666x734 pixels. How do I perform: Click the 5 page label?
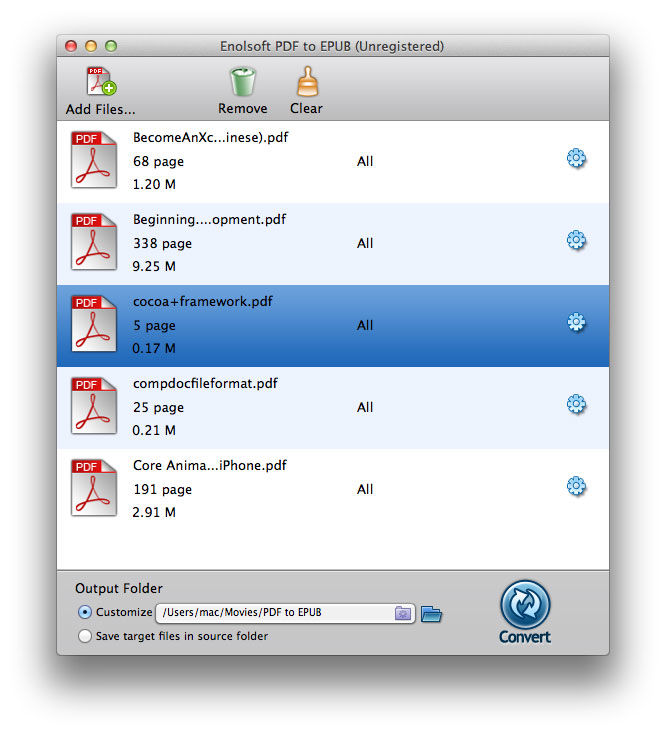pyautogui.click(x=154, y=325)
